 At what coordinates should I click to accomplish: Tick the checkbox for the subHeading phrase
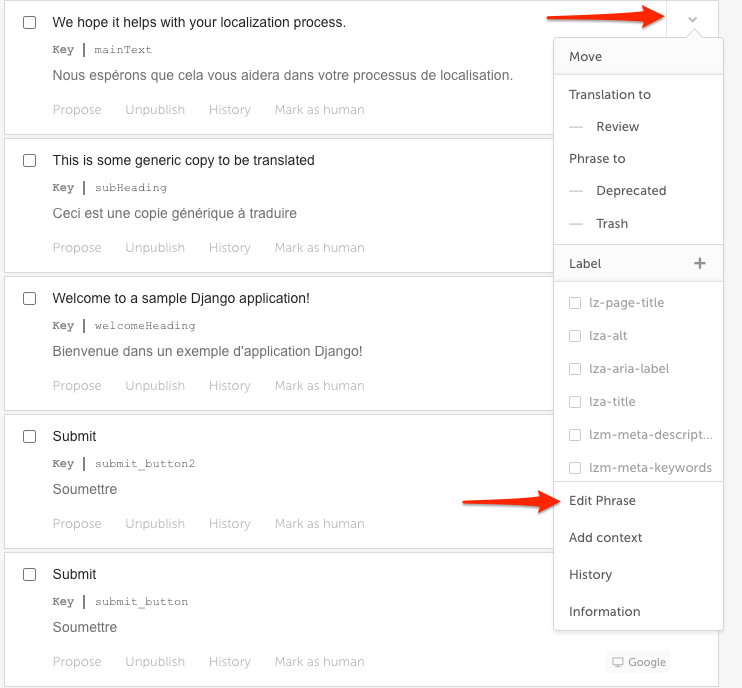pos(29,160)
